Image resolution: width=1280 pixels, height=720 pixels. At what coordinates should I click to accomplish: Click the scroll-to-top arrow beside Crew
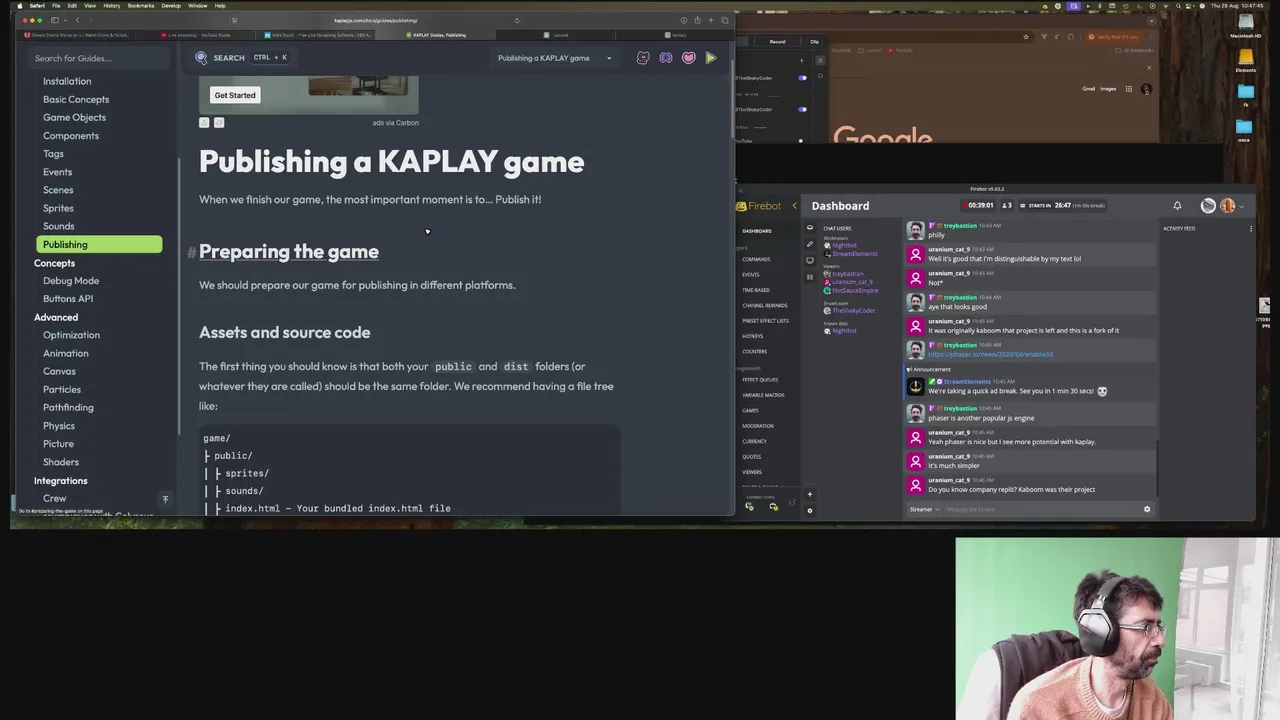(x=165, y=499)
